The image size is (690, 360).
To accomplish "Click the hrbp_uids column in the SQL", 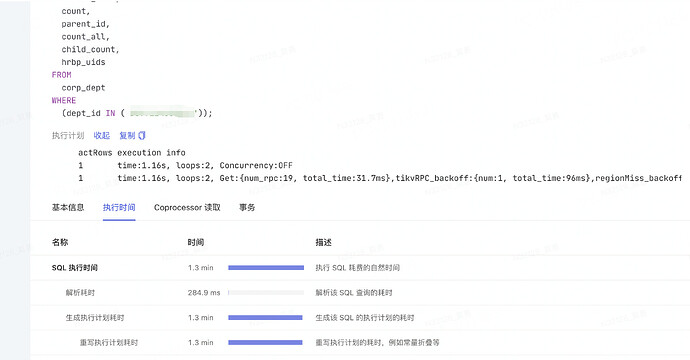I will pyautogui.click(x=83, y=62).
